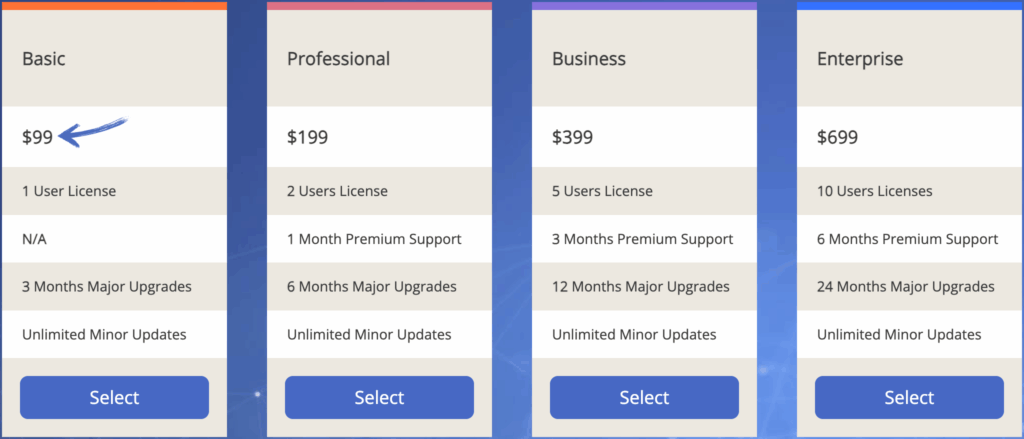Select the Basic plan
The height and width of the screenshot is (439, 1024).
tap(114, 398)
